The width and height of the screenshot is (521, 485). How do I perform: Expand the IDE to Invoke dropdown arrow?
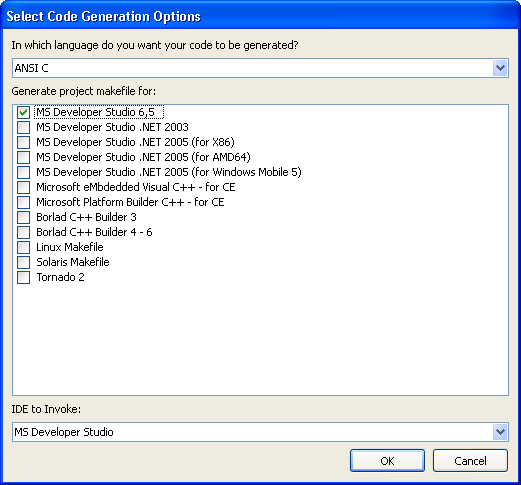pyautogui.click(x=500, y=432)
